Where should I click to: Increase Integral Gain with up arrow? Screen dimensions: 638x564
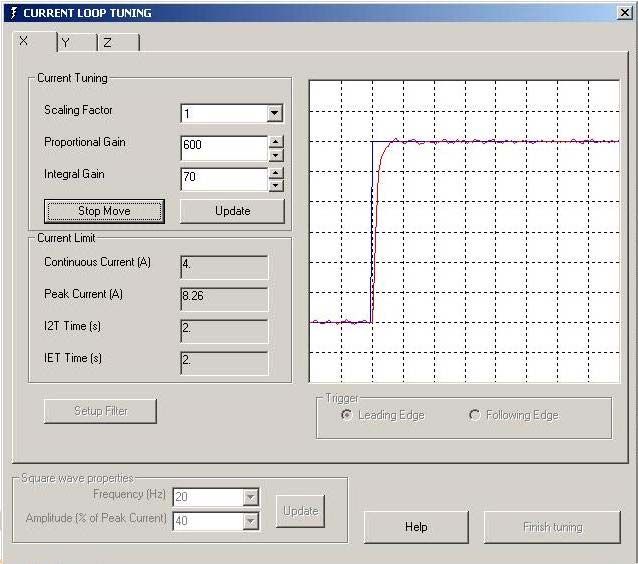pyautogui.click(x=276, y=173)
